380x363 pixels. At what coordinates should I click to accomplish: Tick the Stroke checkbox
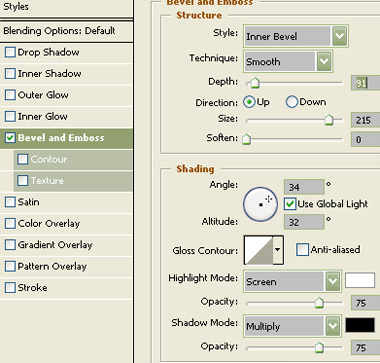[10, 287]
